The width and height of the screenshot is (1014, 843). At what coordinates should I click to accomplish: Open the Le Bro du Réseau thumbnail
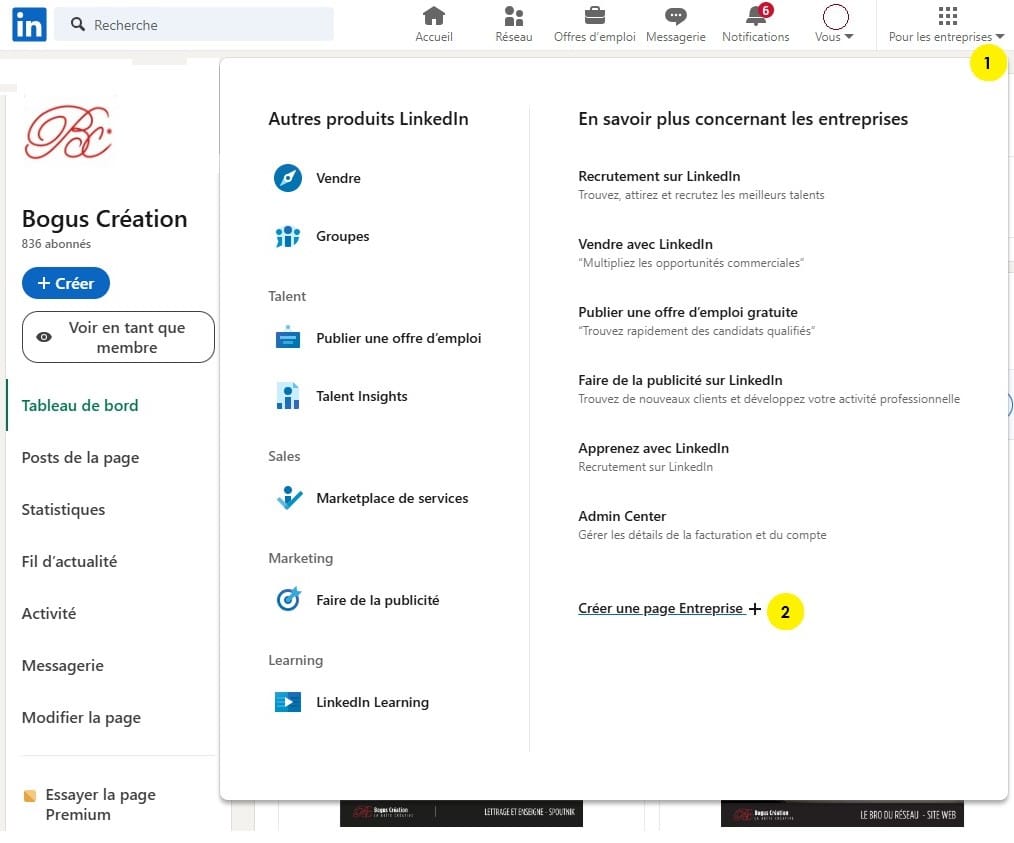click(x=842, y=813)
